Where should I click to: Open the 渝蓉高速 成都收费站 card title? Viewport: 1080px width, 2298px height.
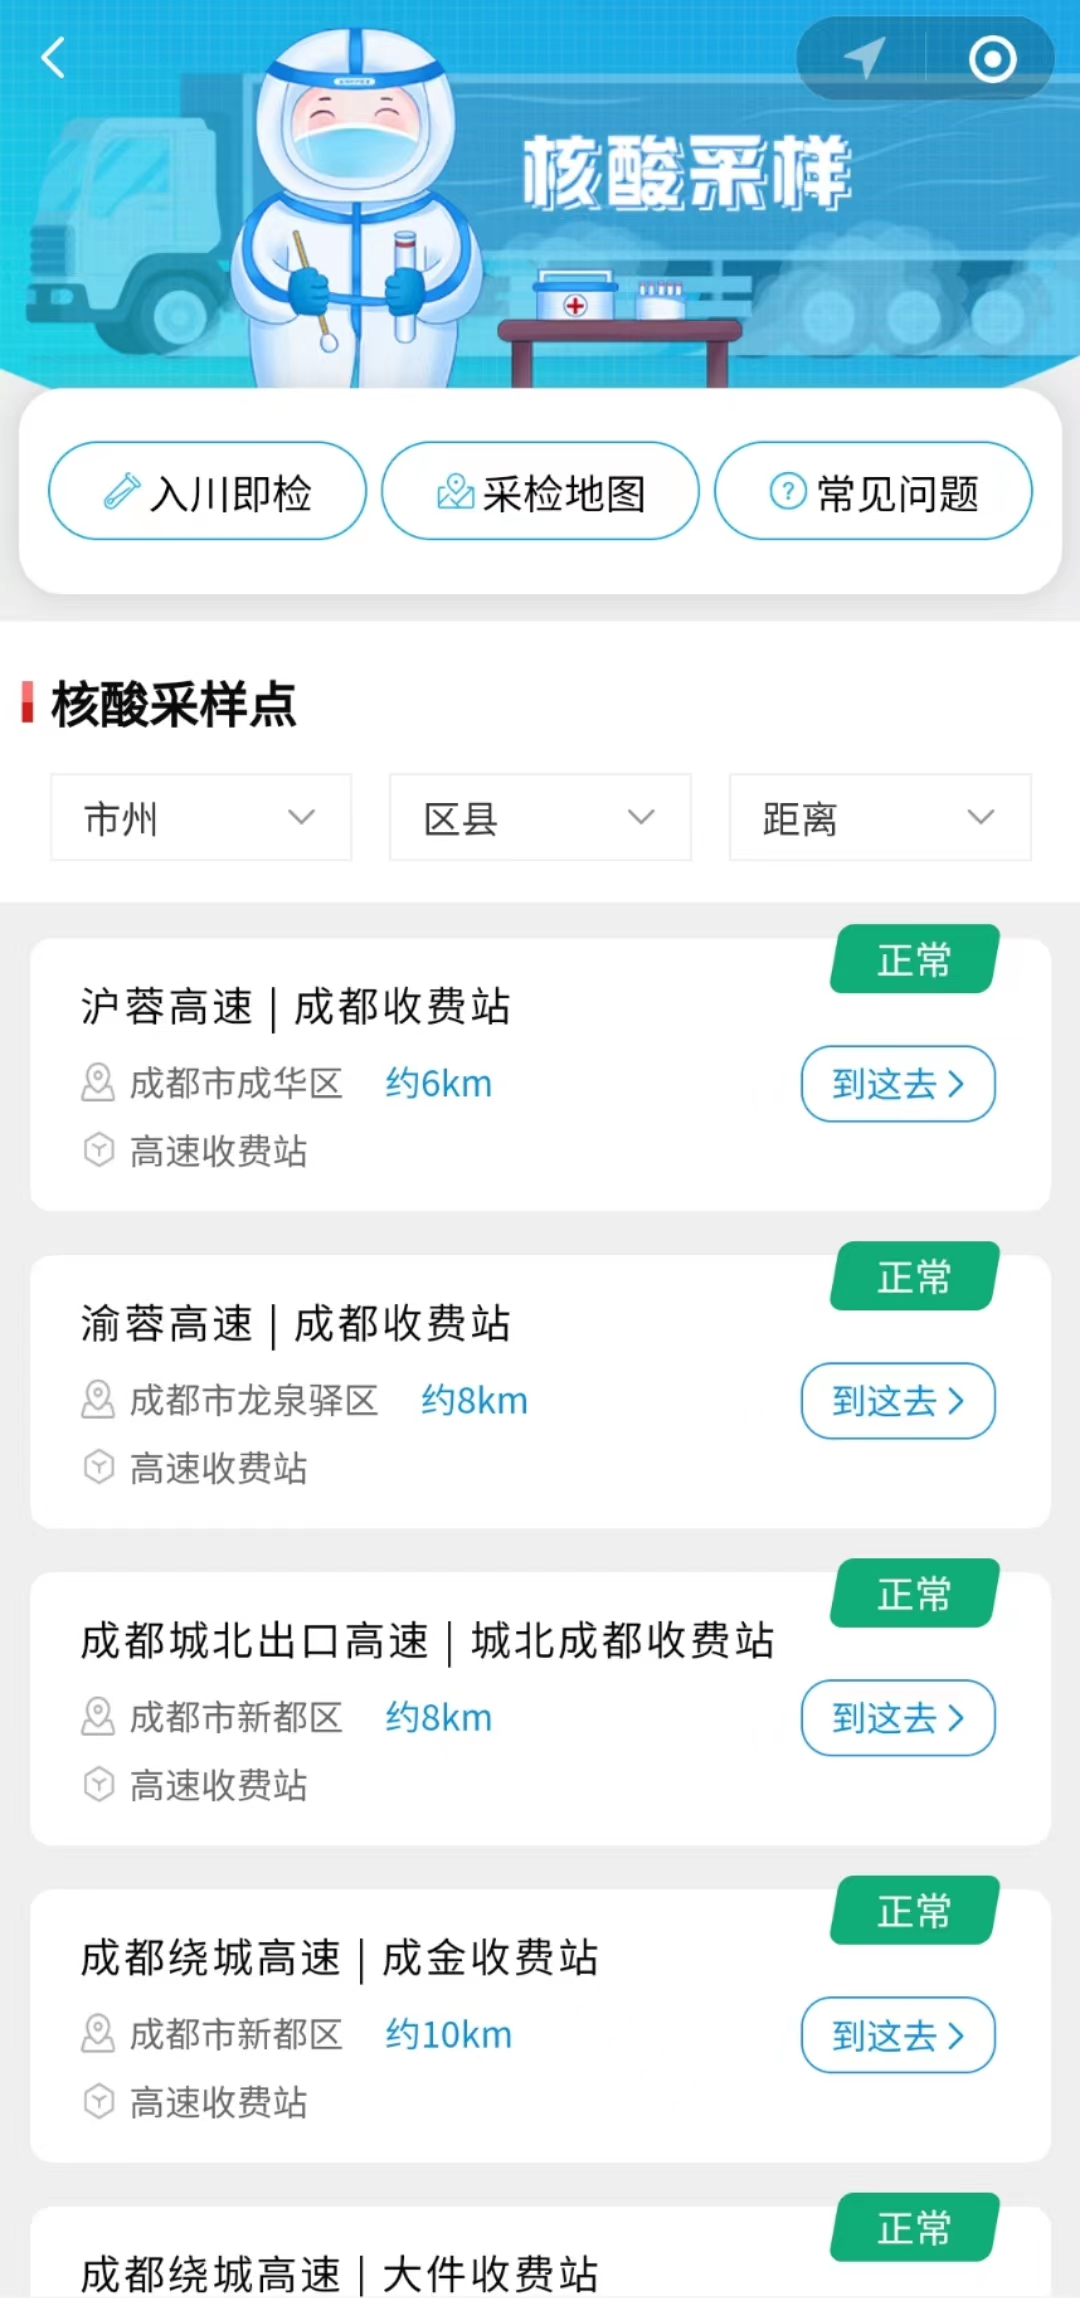click(x=296, y=1324)
